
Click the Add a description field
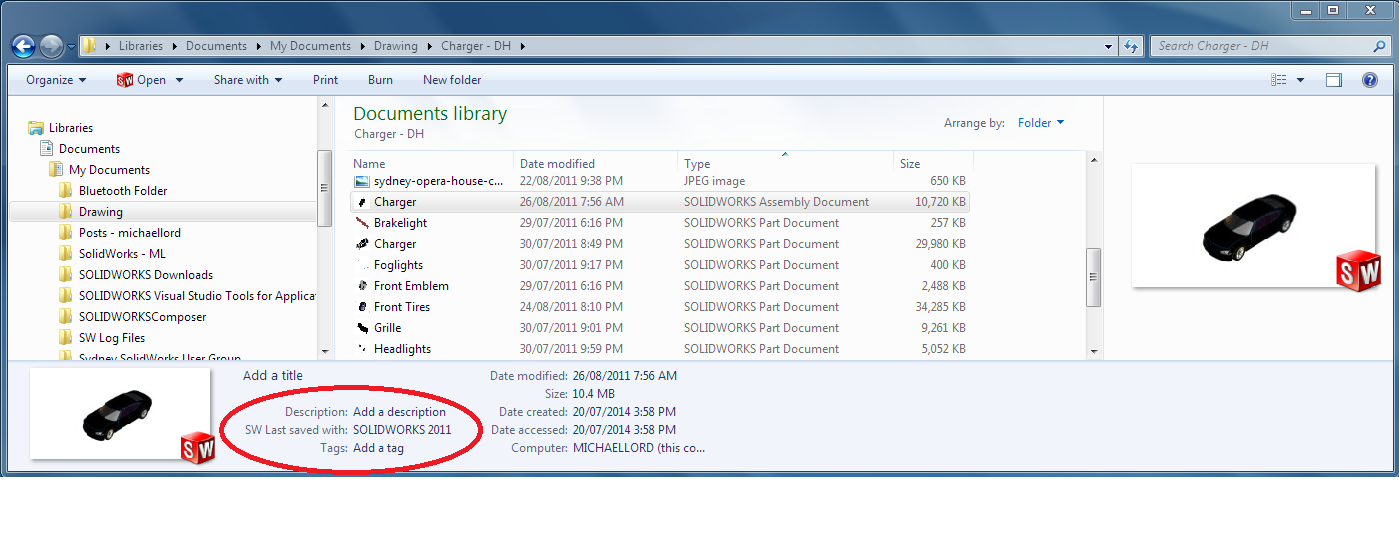(399, 412)
